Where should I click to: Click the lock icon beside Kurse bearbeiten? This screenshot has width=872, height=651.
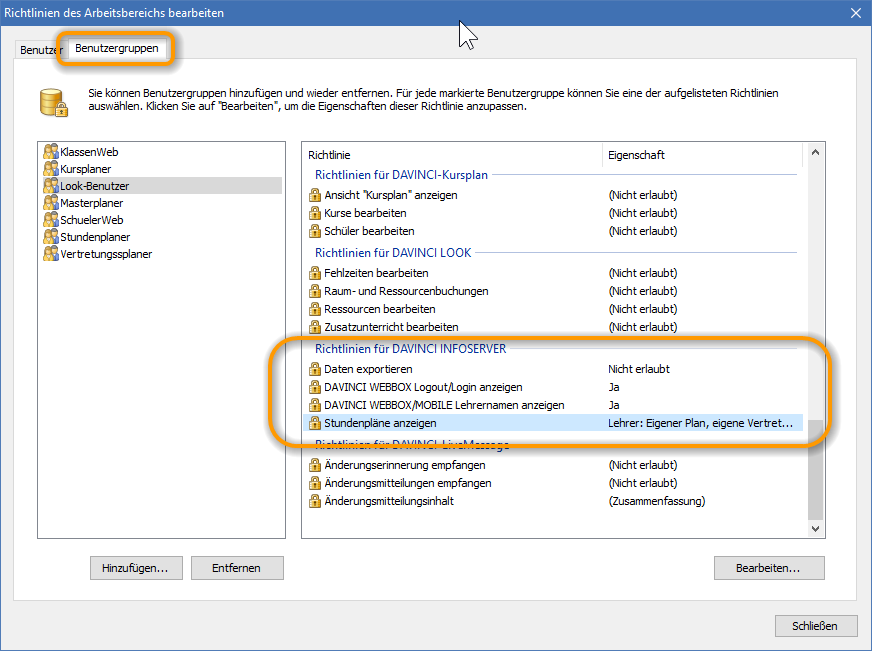click(x=315, y=213)
